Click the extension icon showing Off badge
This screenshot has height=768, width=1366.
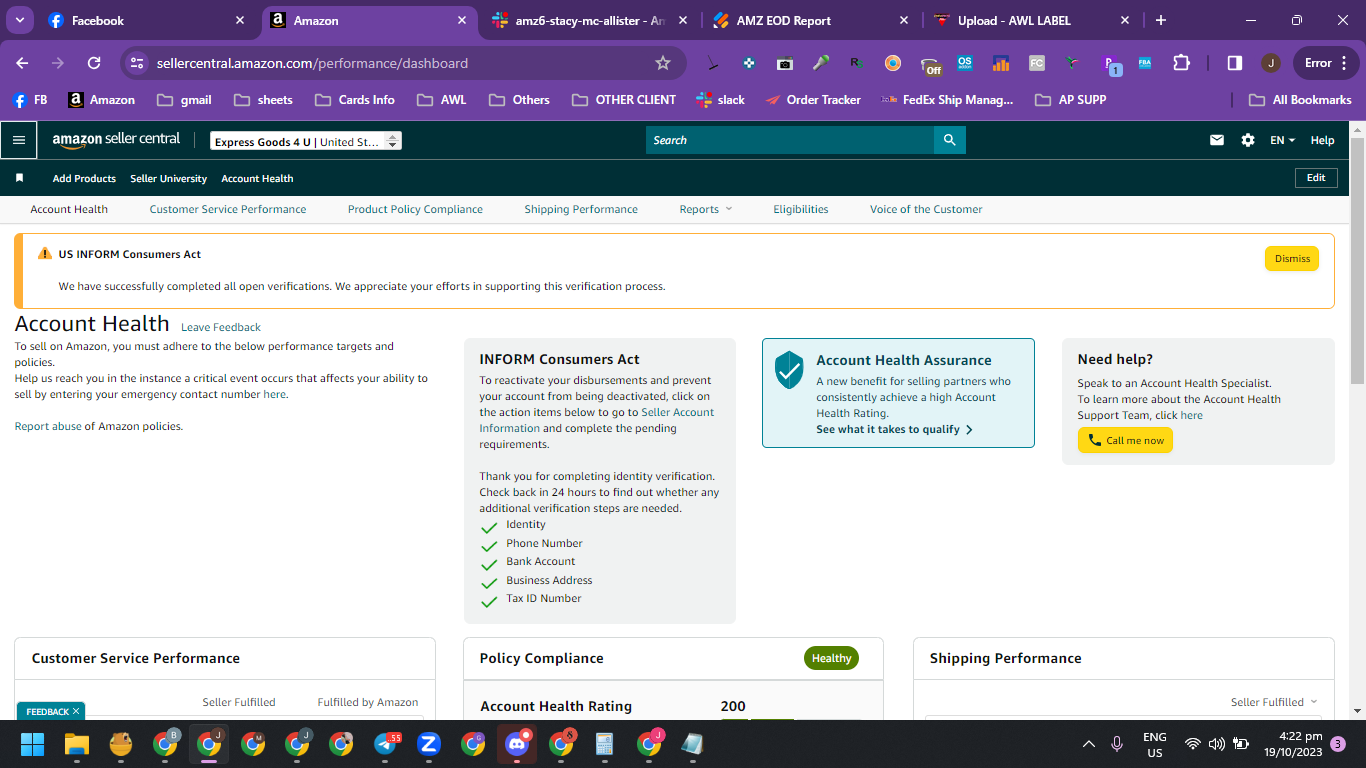930,65
